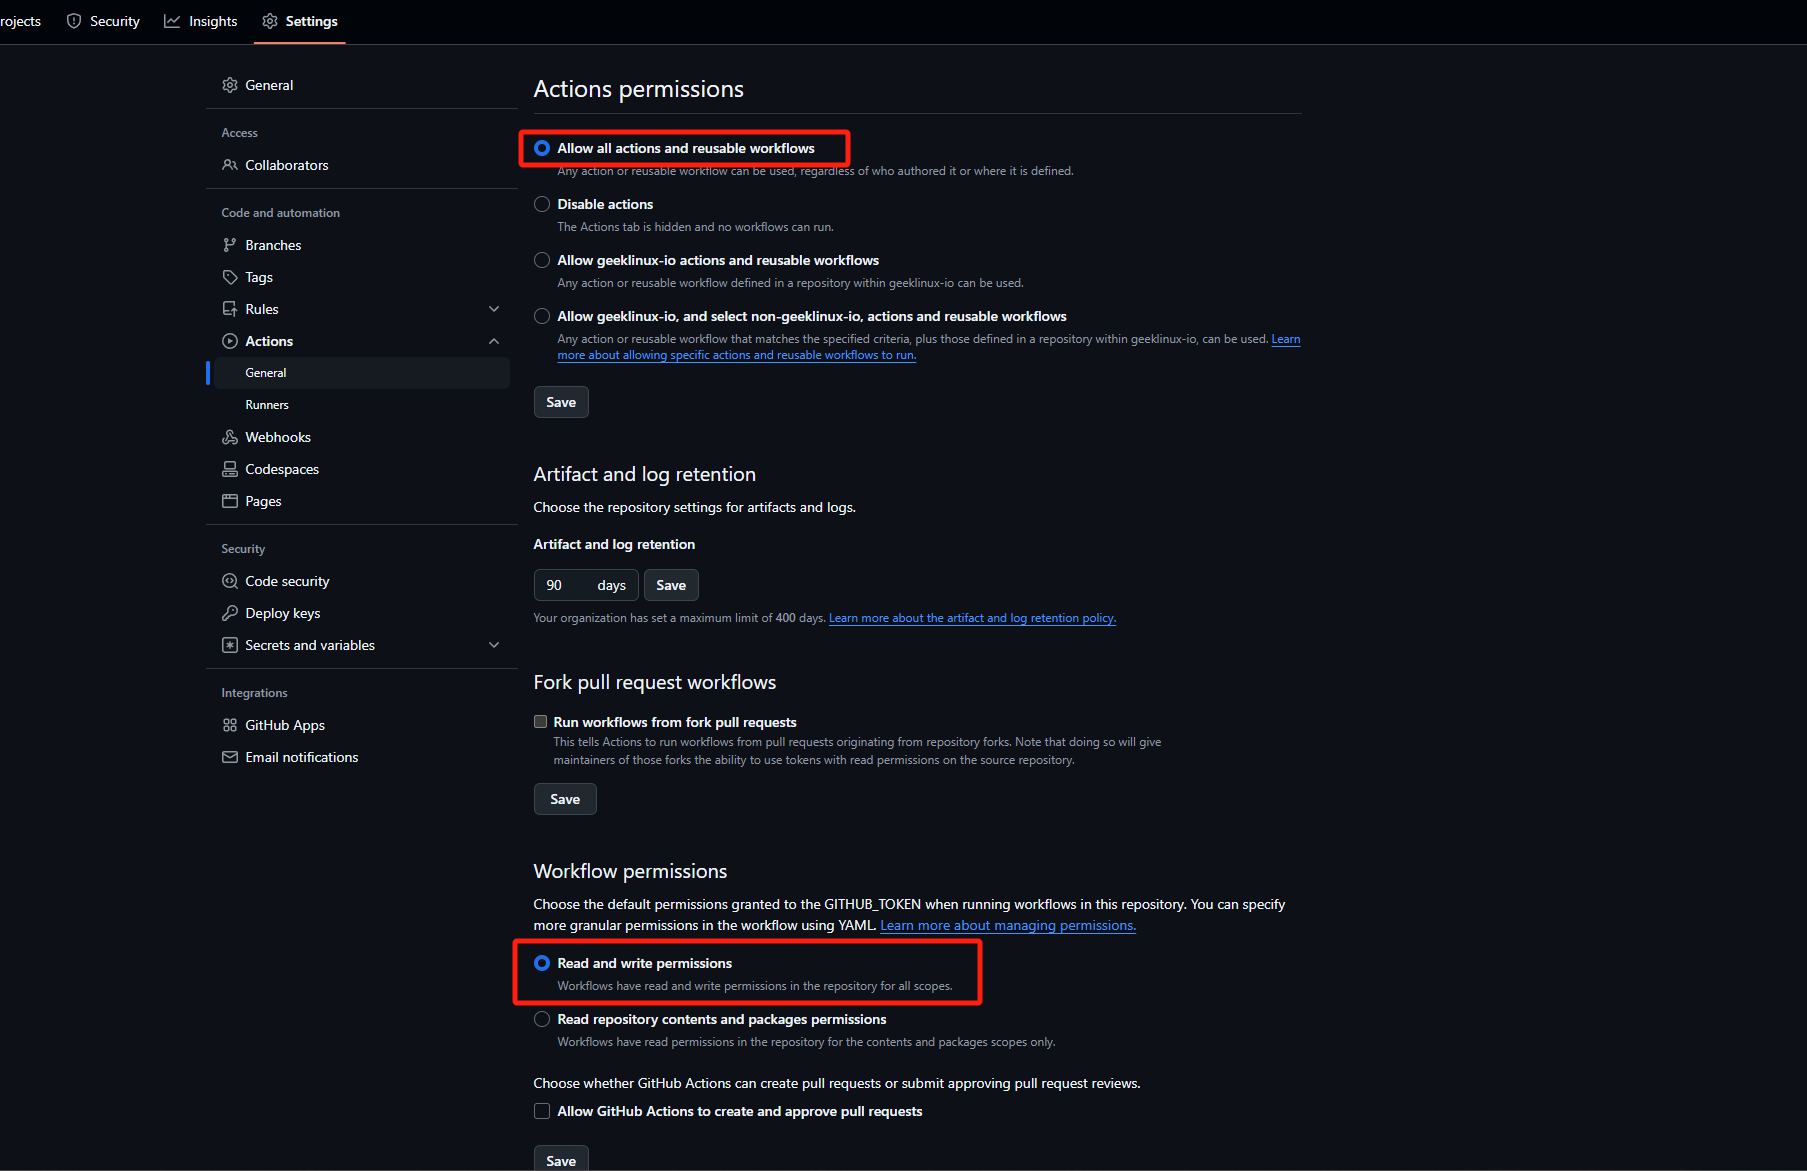Check Allow GitHub Actions to create pull requests
The width and height of the screenshot is (1807, 1171).
(x=542, y=1111)
